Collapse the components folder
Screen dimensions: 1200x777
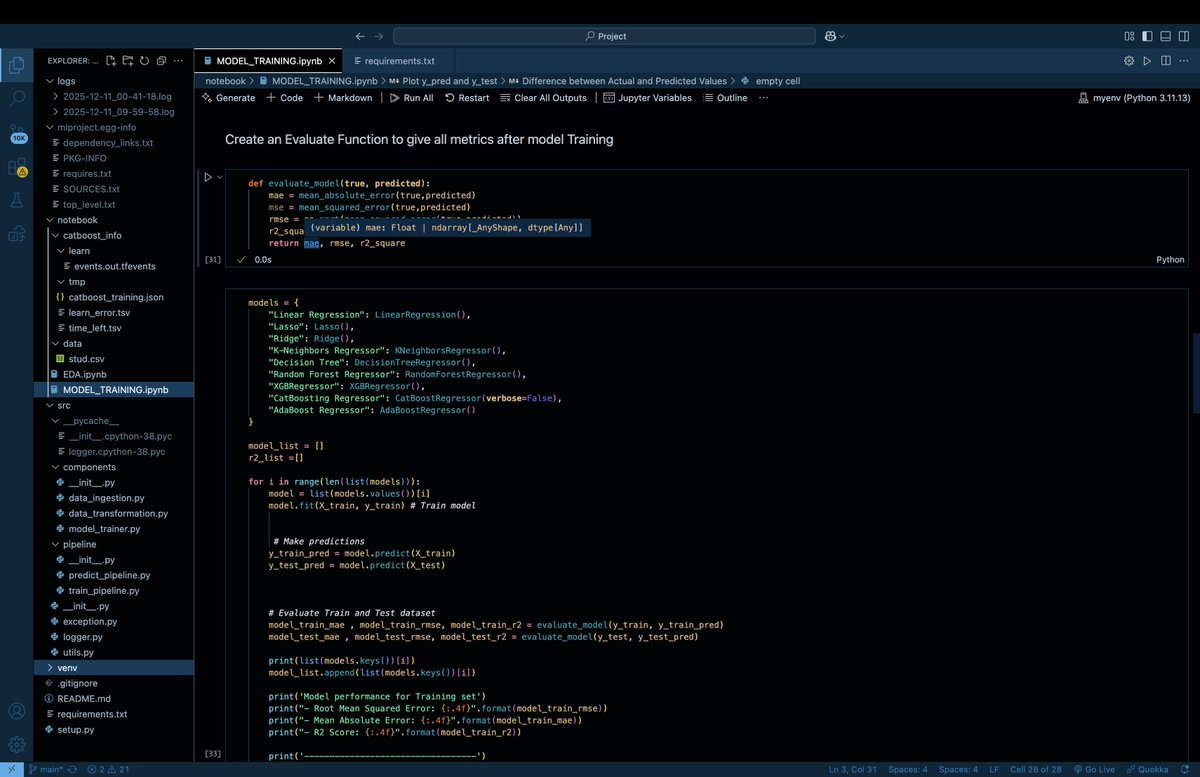click(x=112, y=467)
